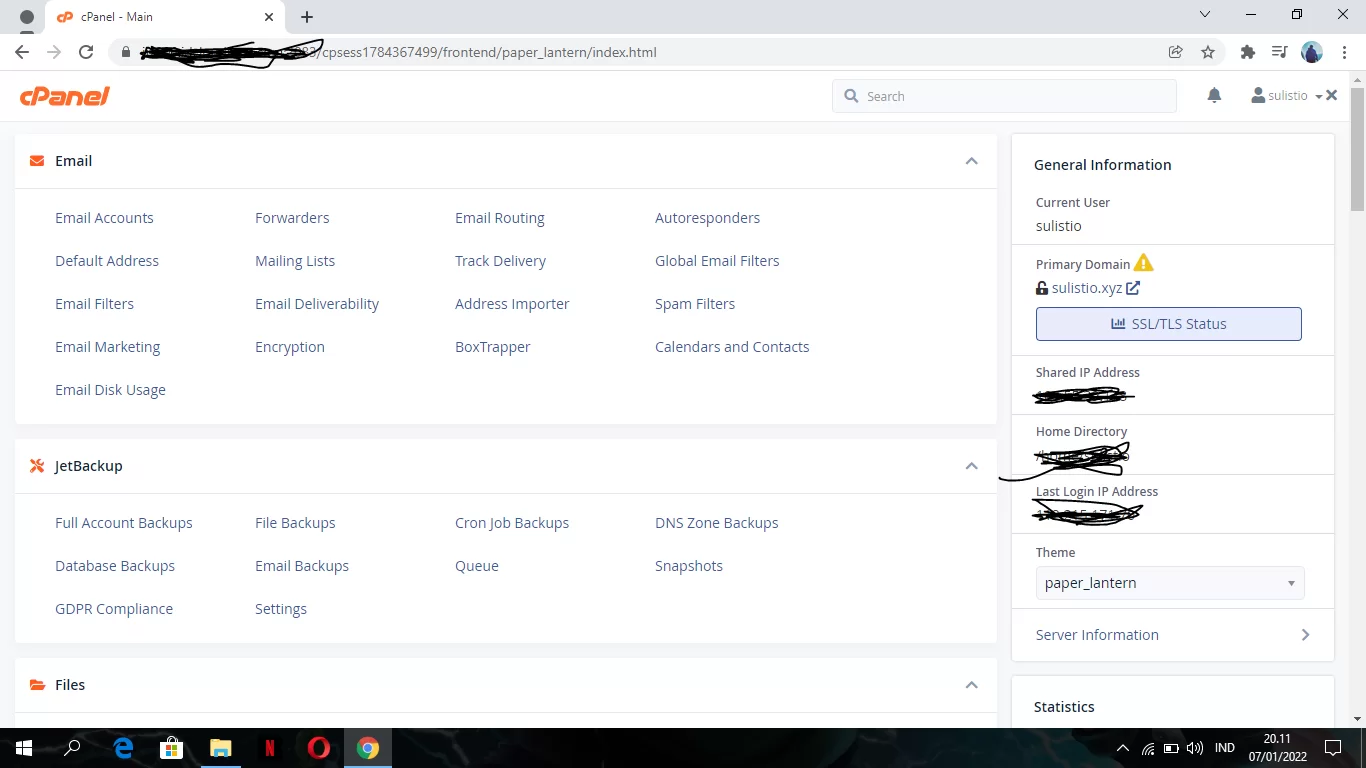This screenshot has width=1366, height=768.
Task: Bookmark this page with the star icon
Action: [x=1208, y=52]
